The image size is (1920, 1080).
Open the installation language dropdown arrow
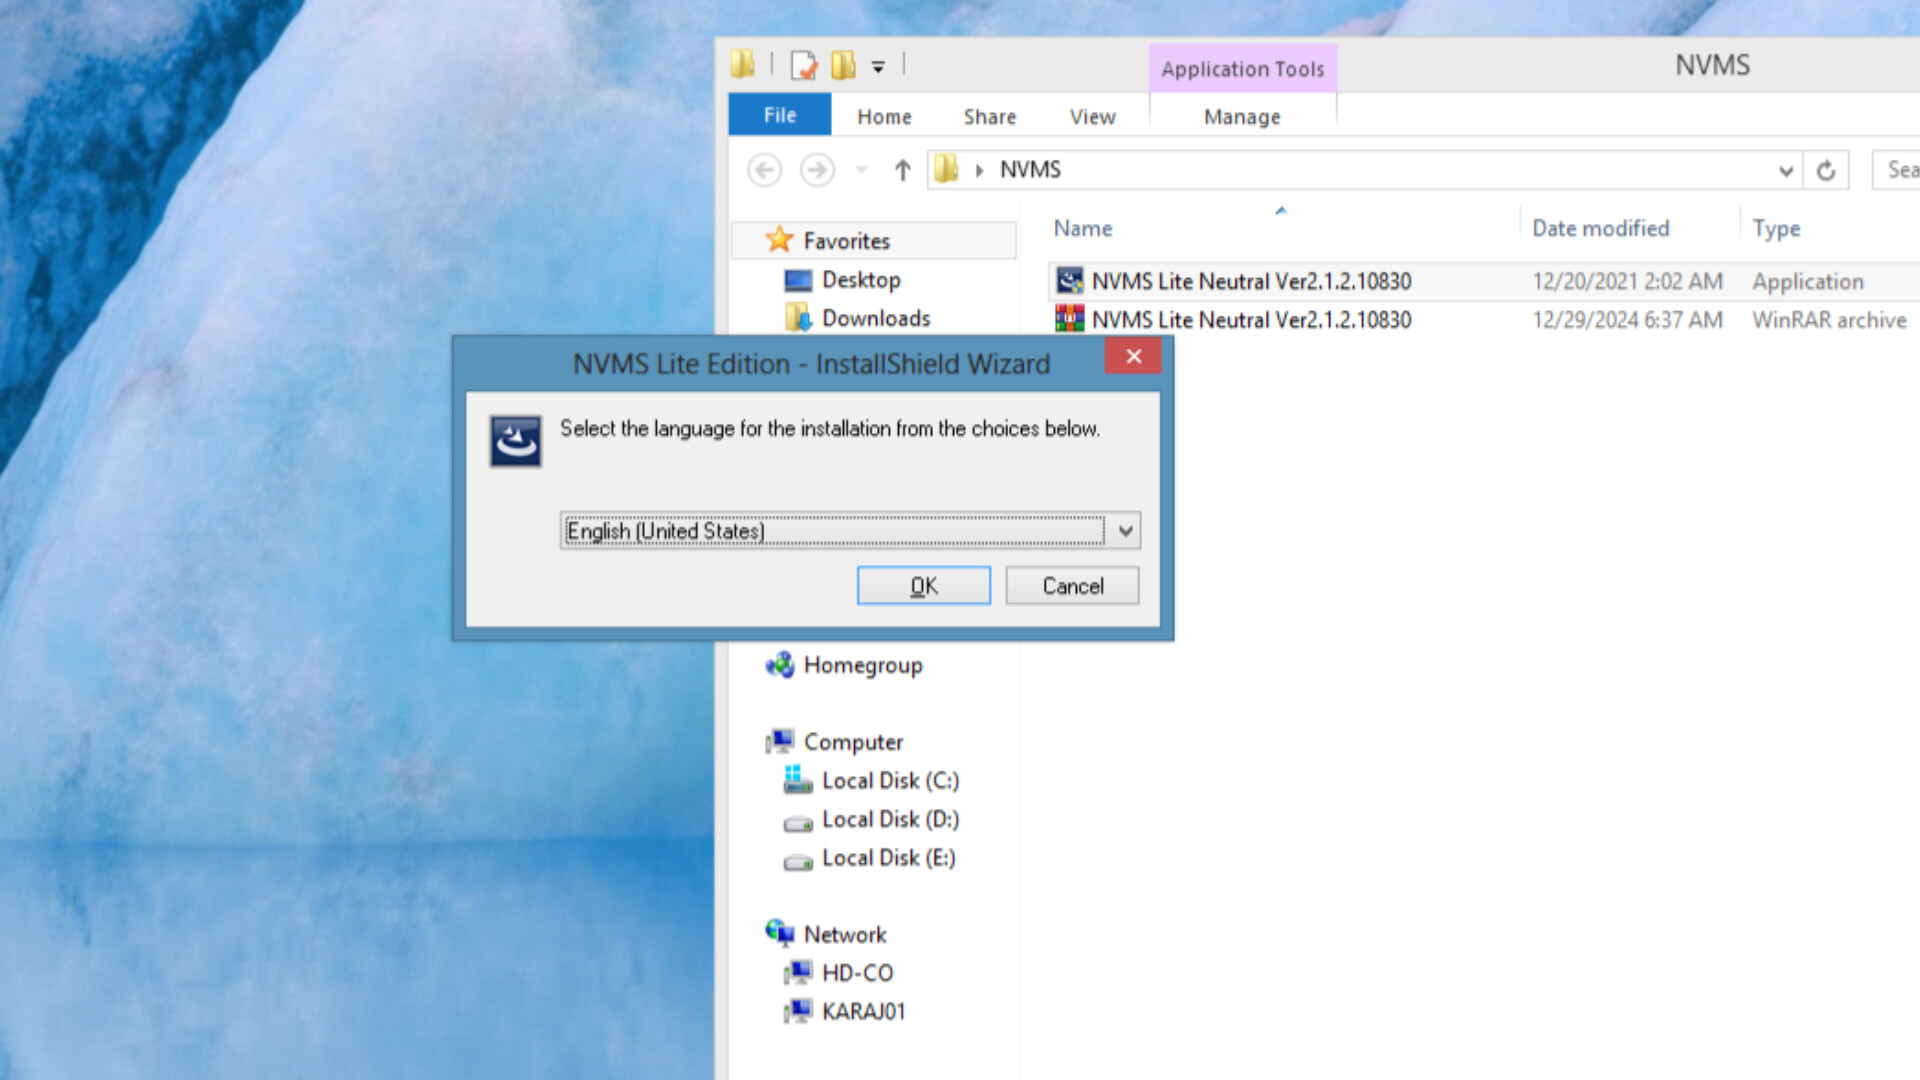(1125, 531)
